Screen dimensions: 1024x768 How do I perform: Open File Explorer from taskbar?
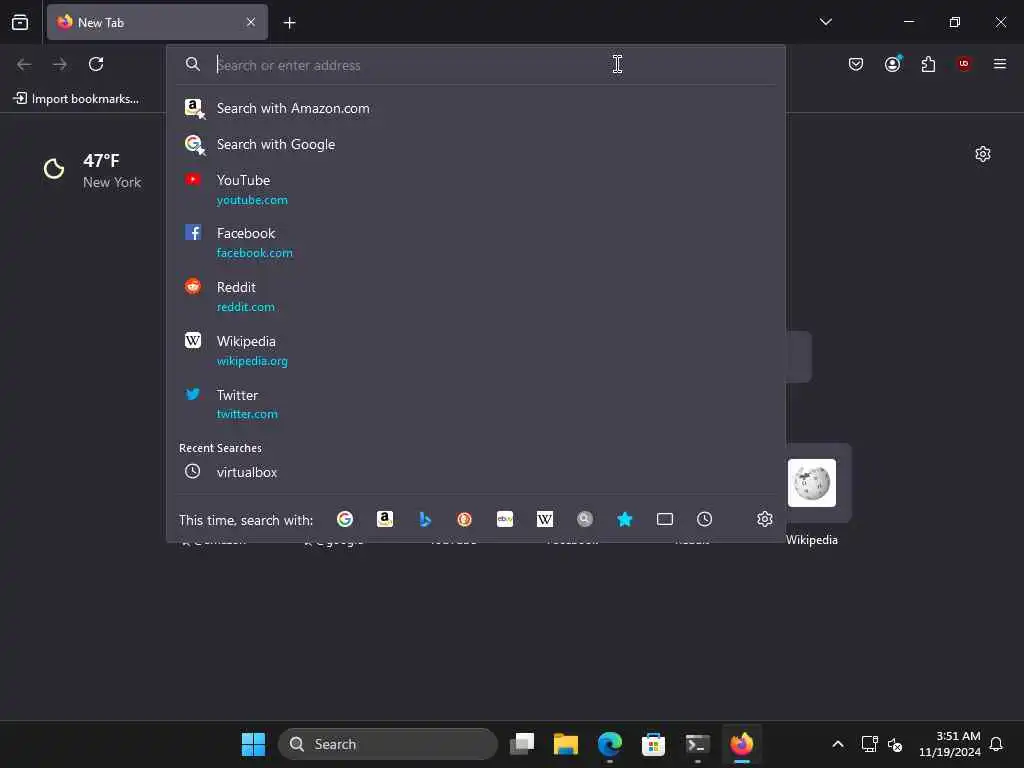566,744
